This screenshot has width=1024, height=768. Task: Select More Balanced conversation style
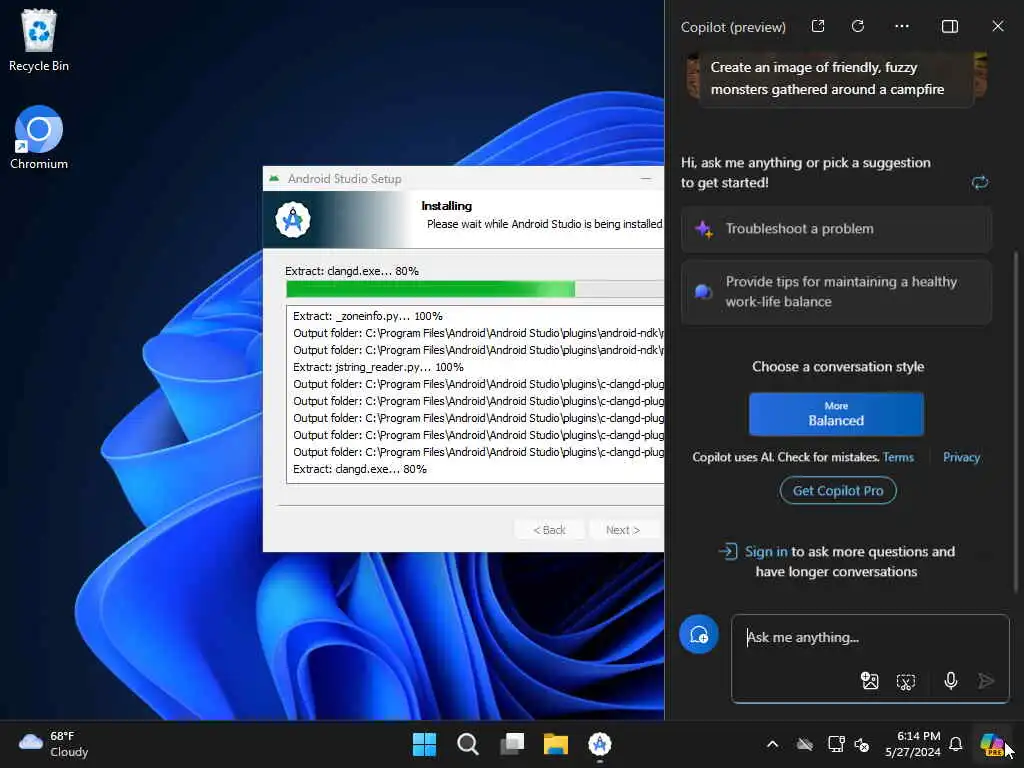836,414
